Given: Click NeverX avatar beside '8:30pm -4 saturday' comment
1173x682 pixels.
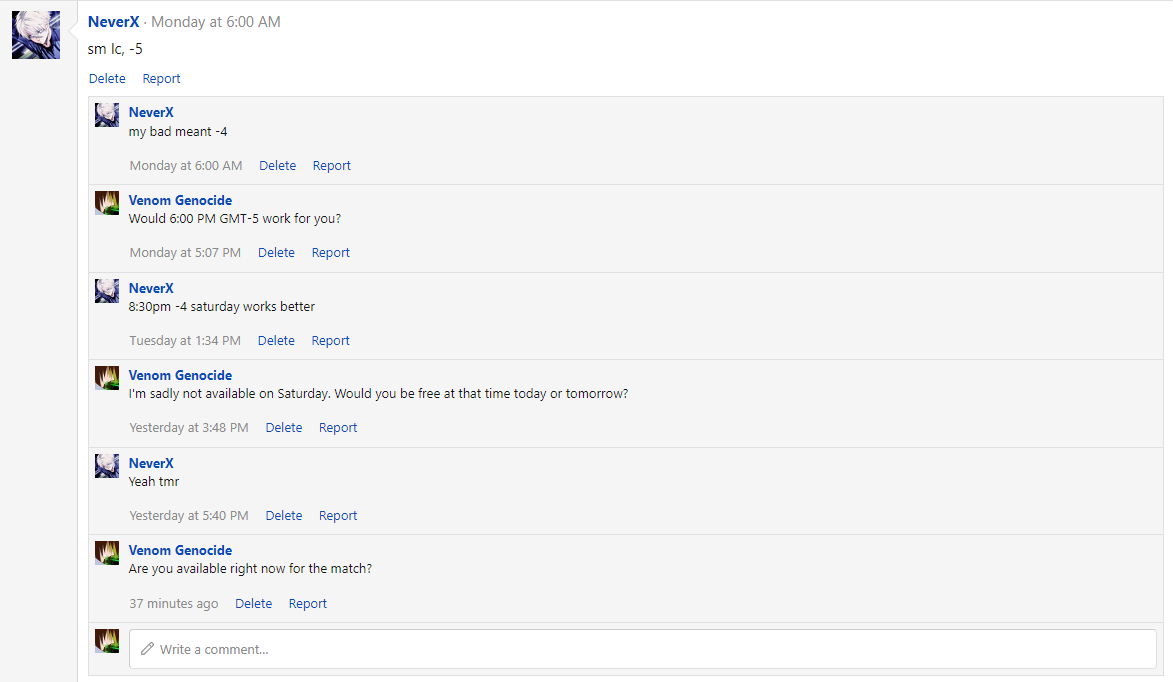Looking at the screenshot, I should pyautogui.click(x=107, y=291).
